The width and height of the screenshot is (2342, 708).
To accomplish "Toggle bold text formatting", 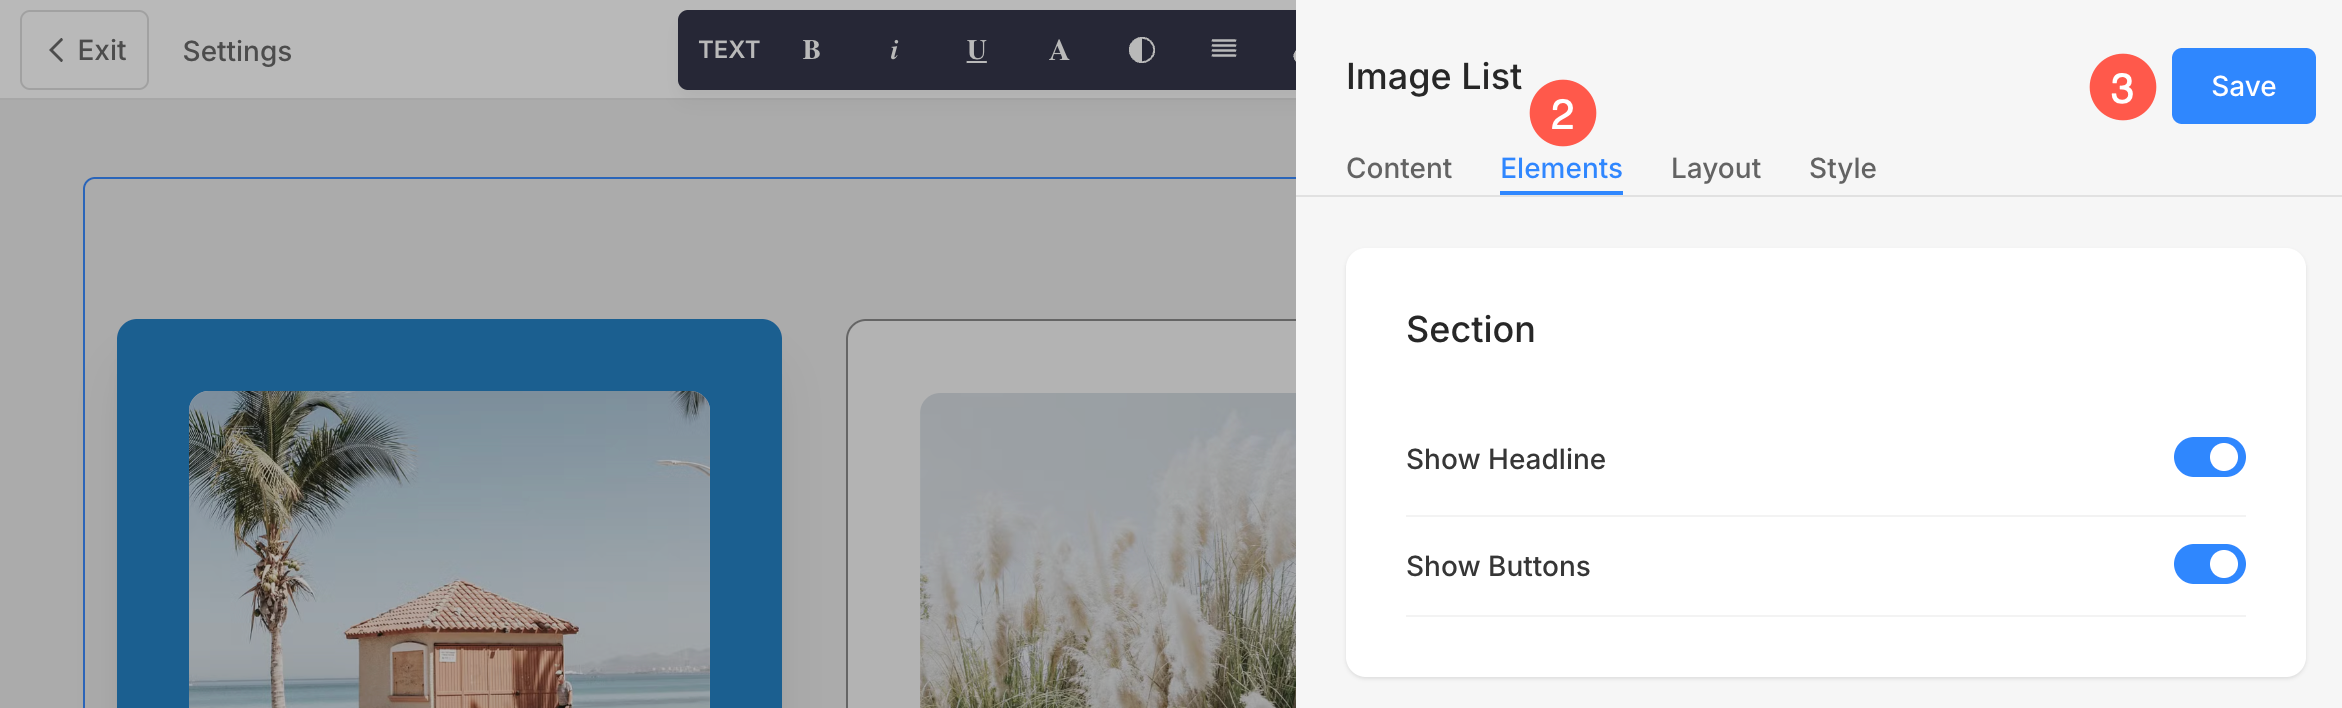I will point(811,50).
